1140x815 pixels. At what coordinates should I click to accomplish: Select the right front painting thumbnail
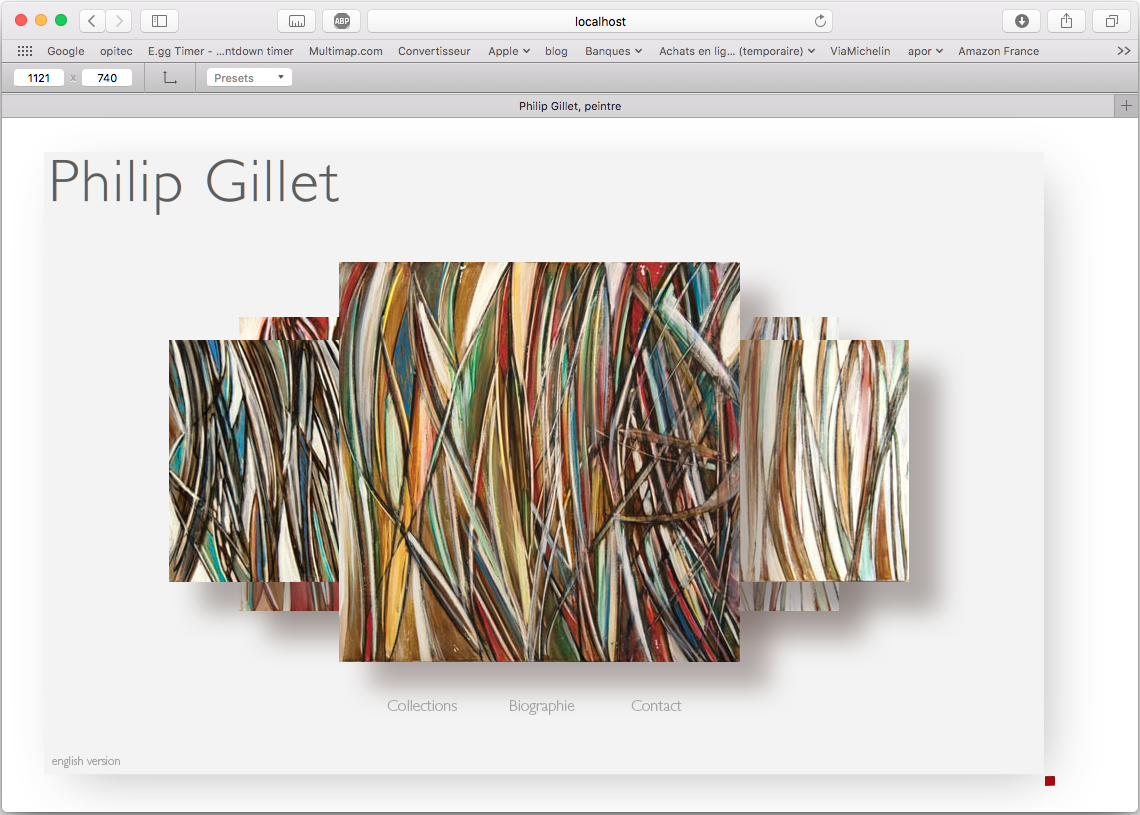tap(824, 461)
